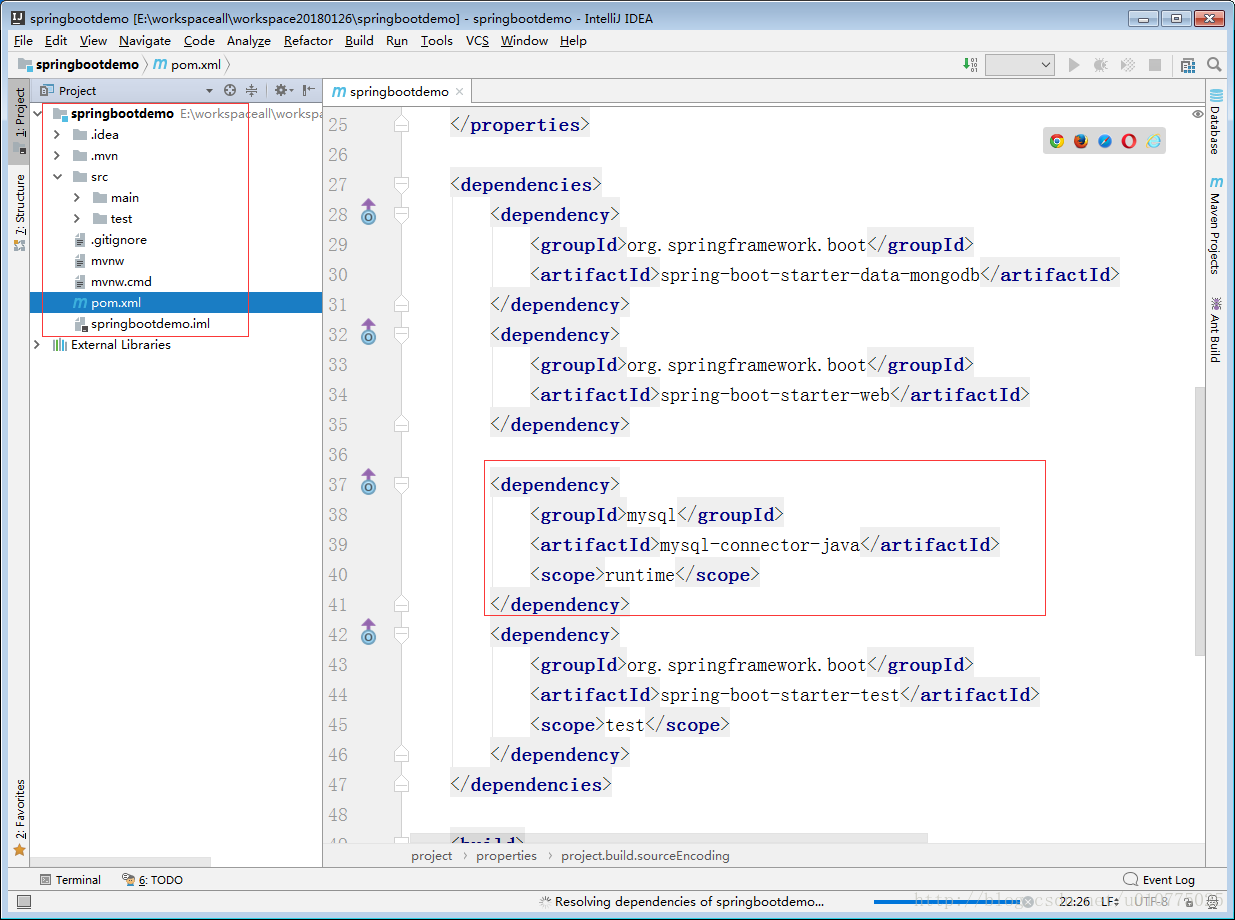This screenshot has width=1235, height=920.
Task: Open the Refactor menu
Action: pyautogui.click(x=308, y=40)
